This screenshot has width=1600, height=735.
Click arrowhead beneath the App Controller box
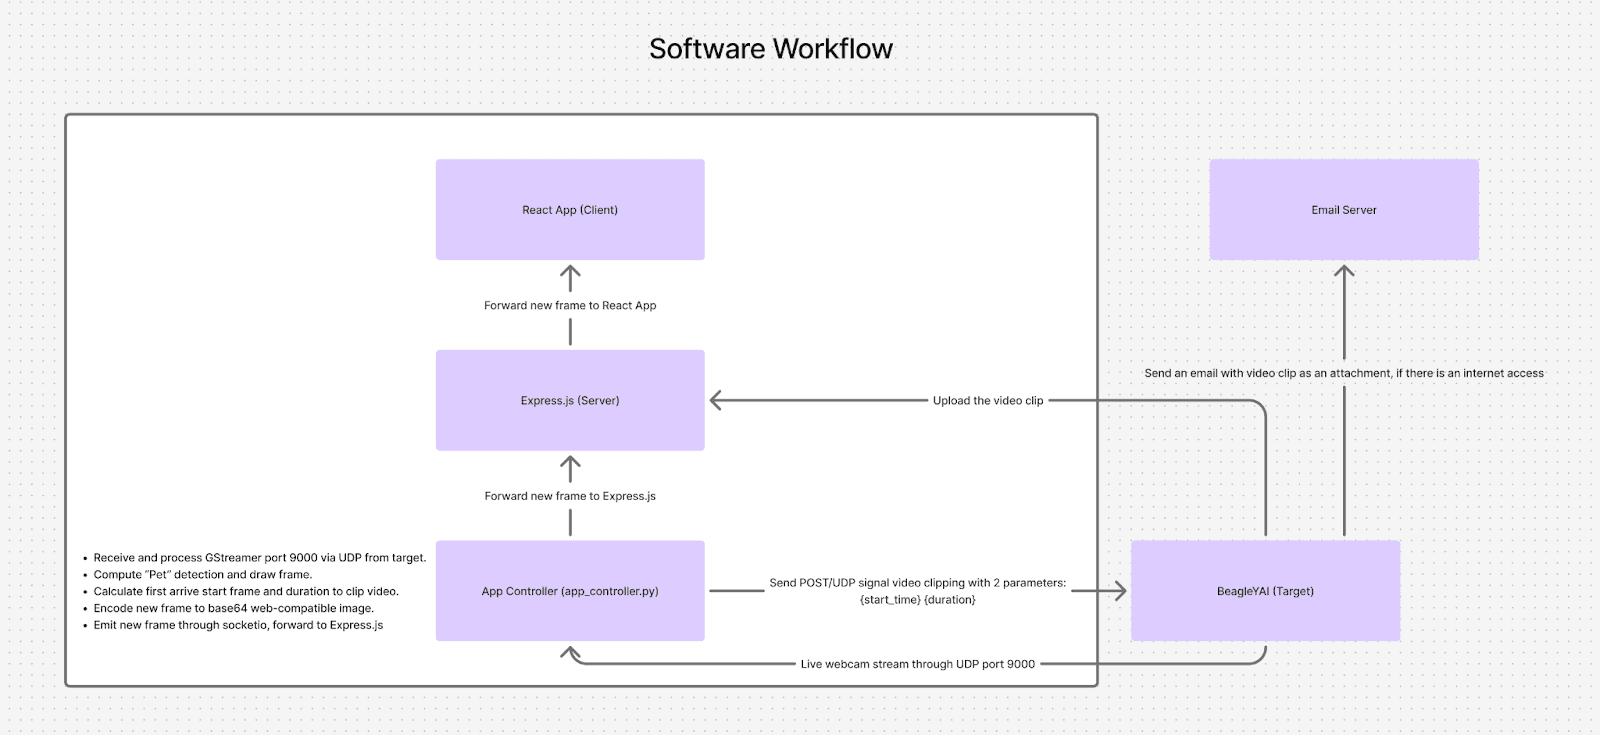pyautogui.click(x=570, y=653)
